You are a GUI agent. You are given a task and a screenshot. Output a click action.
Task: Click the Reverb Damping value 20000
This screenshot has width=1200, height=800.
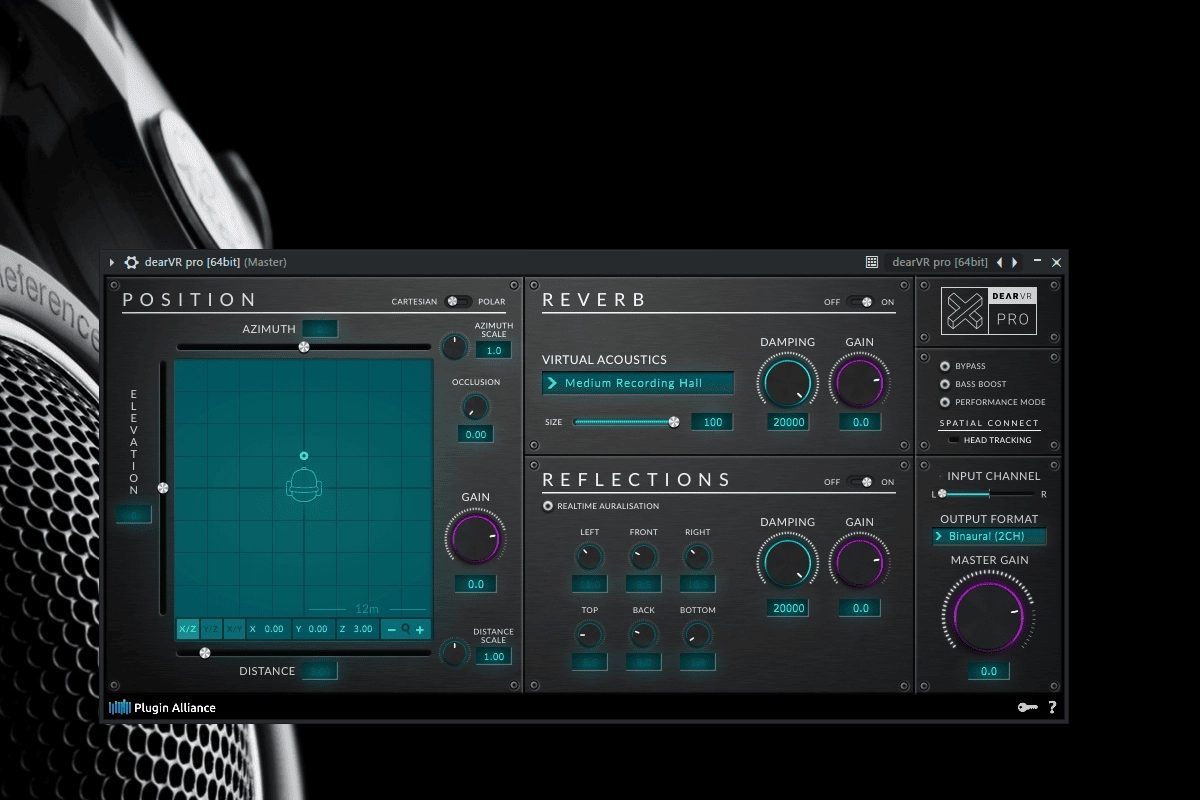click(789, 422)
